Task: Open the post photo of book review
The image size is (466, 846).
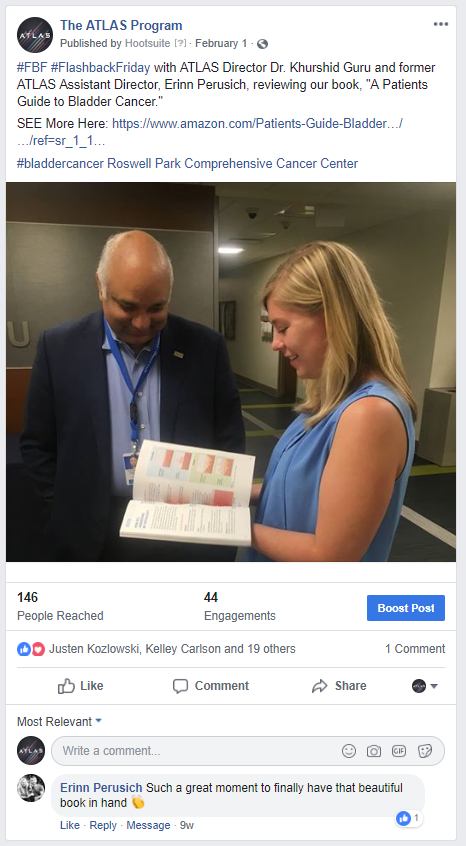Action: click(231, 372)
